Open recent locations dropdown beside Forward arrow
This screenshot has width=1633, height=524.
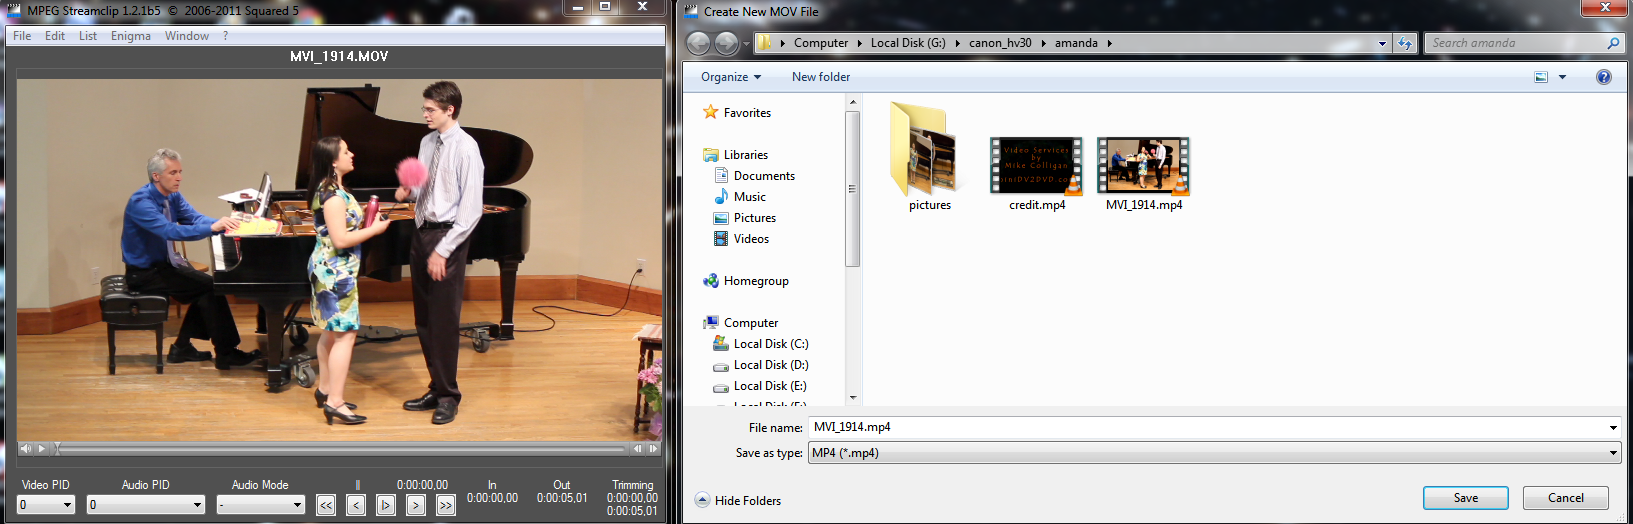point(746,44)
